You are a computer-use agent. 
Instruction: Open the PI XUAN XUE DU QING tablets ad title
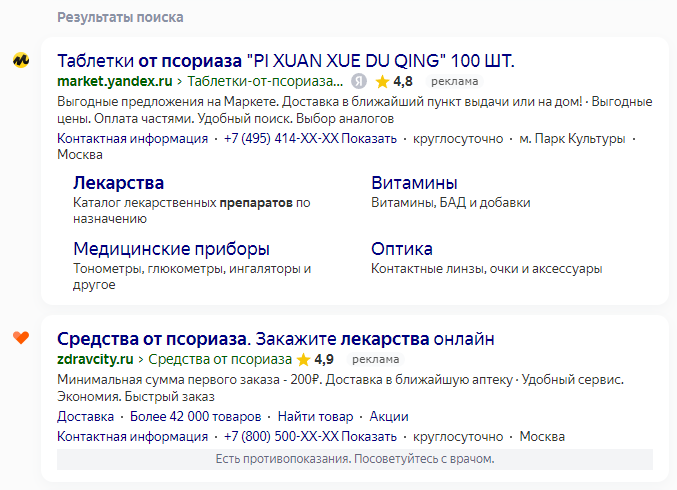pos(286,61)
